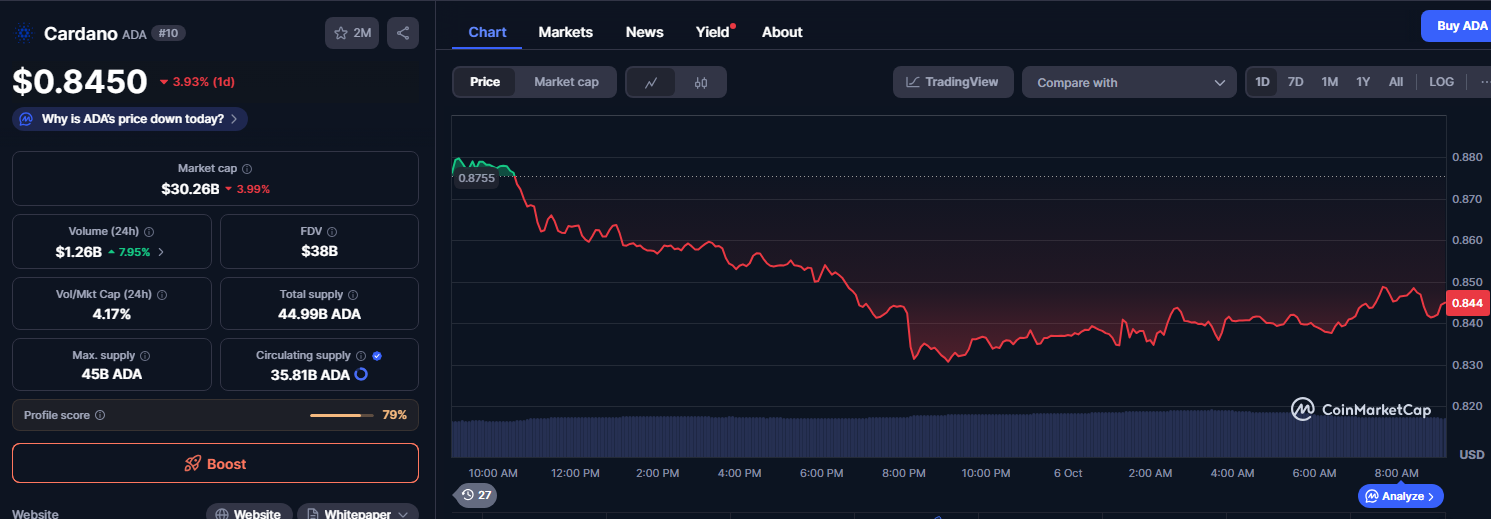The height and width of the screenshot is (519, 1491).
Task: Select the 7D time range
Action: tap(1295, 82)
